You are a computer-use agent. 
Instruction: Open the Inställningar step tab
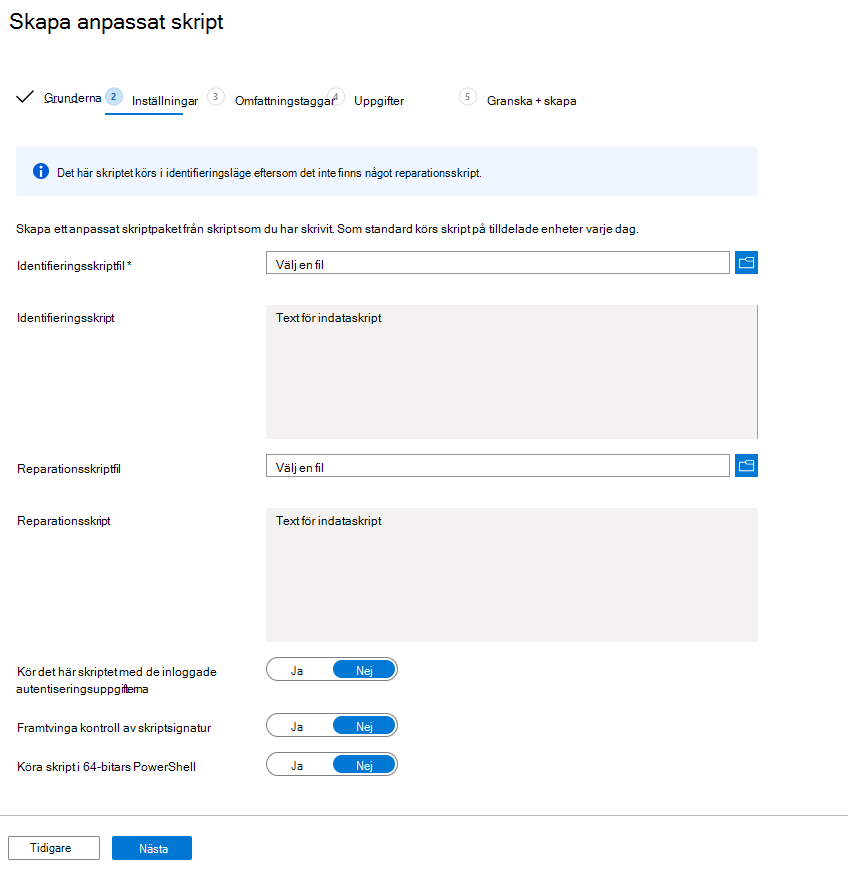click(165, 101)
